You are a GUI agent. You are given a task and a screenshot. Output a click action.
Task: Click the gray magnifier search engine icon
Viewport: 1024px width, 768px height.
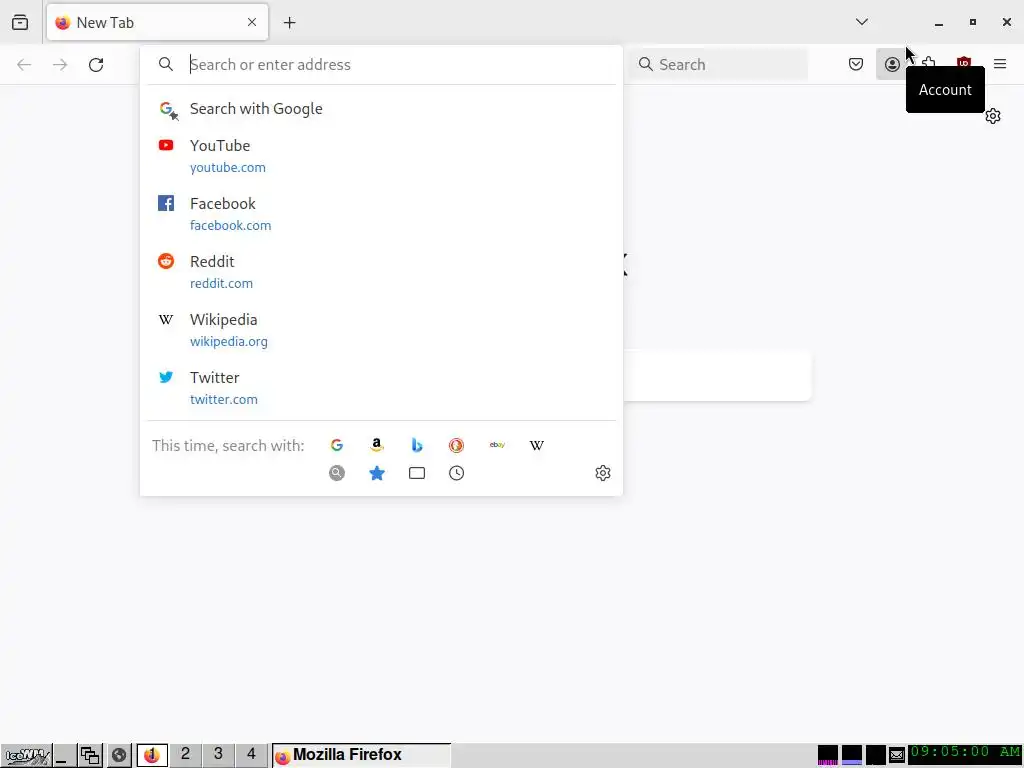click(x=337, y=473)
